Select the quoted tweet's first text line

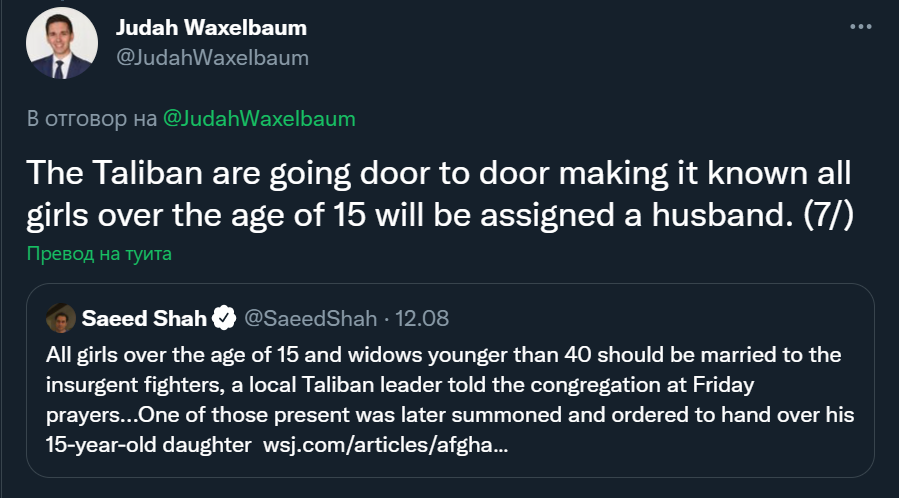click(x=443, y=355)
